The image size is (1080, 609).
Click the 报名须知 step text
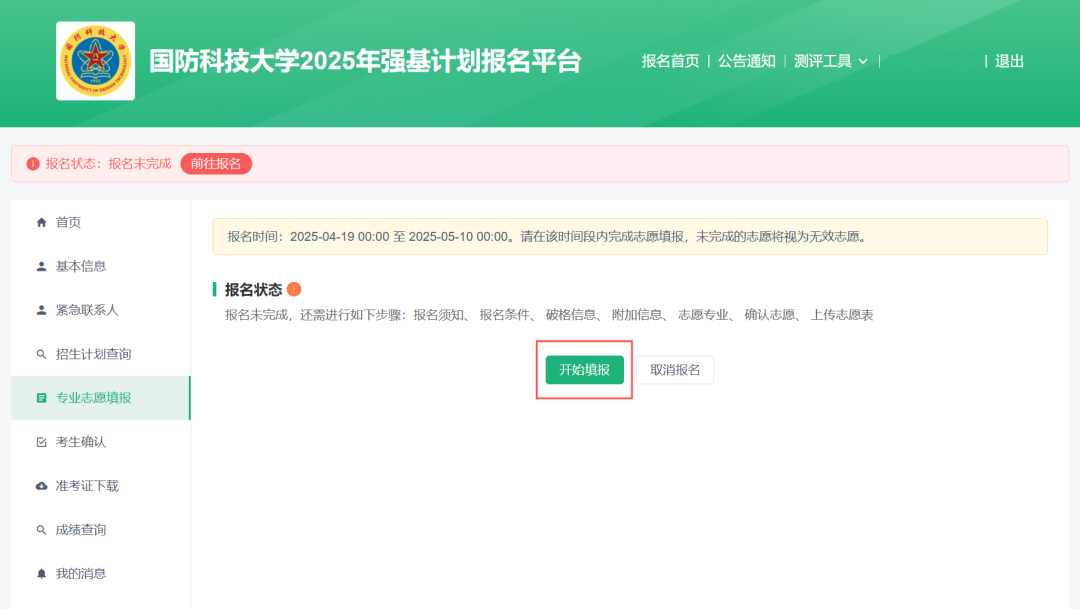439,315
